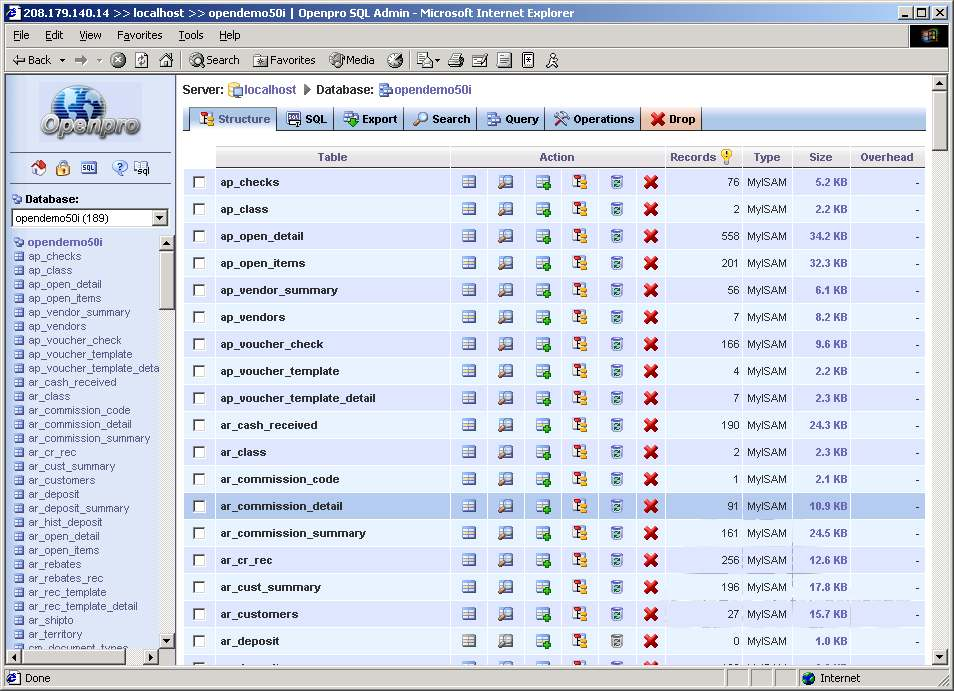Click the padlock logout icon in sidebar

pyautogui.click(x=63, y=168)
